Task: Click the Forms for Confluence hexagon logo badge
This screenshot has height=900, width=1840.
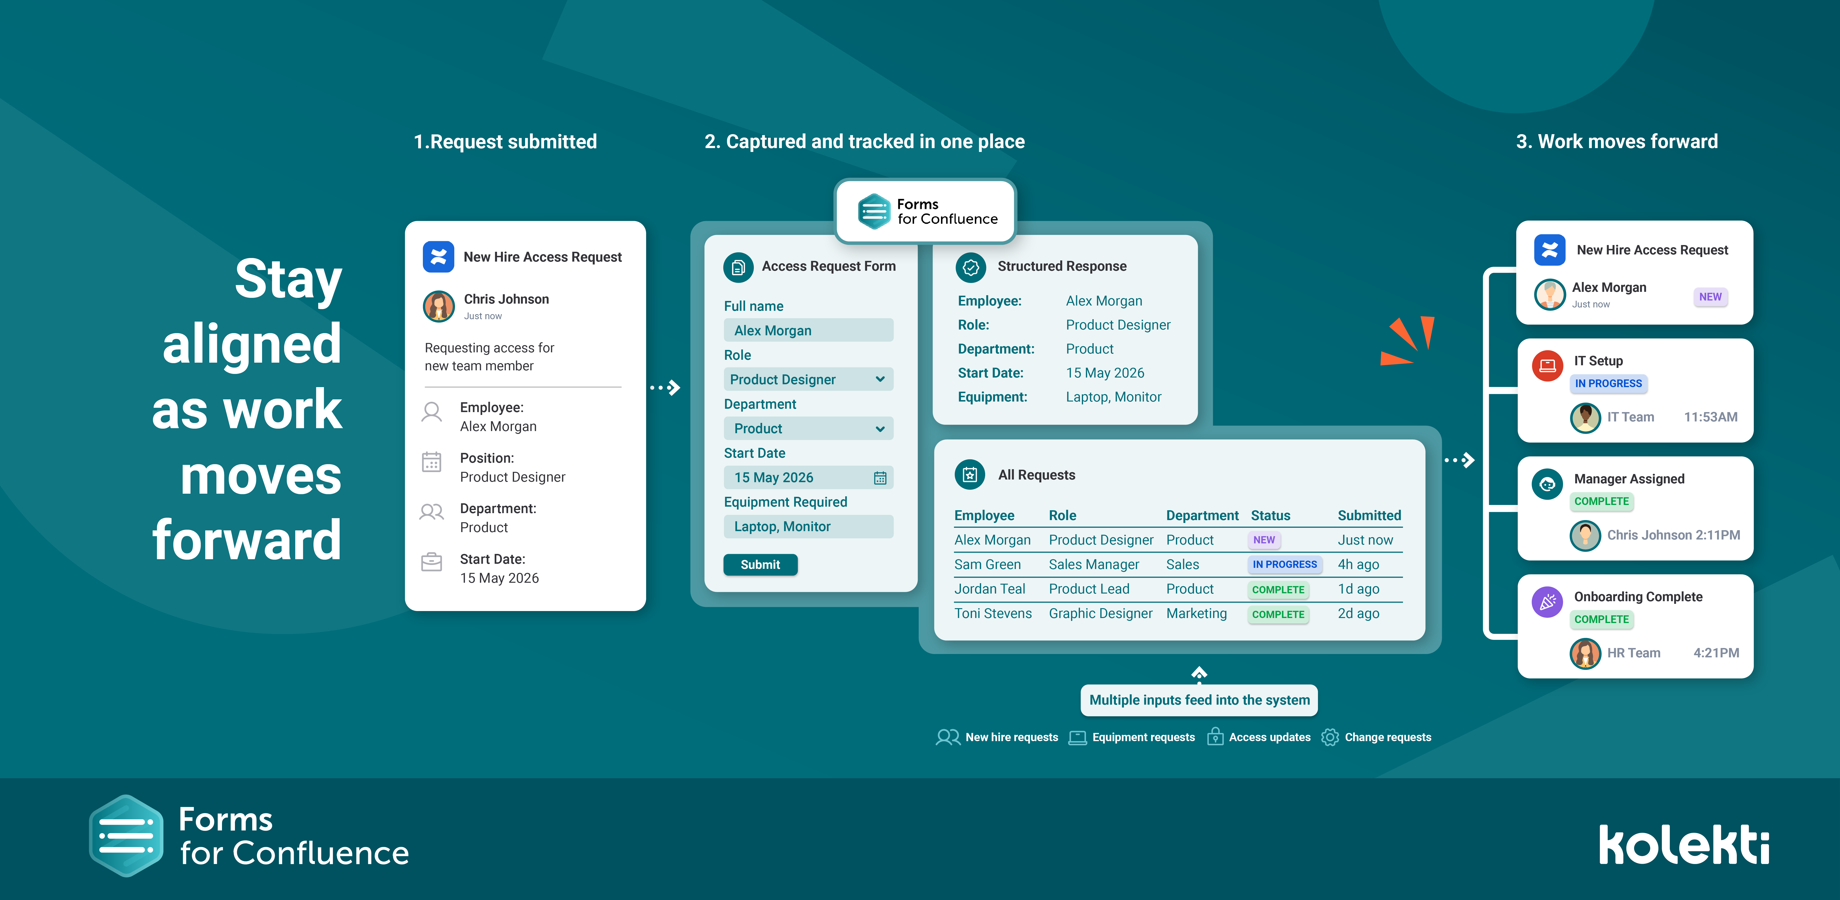Action: [x=873, y=211]
